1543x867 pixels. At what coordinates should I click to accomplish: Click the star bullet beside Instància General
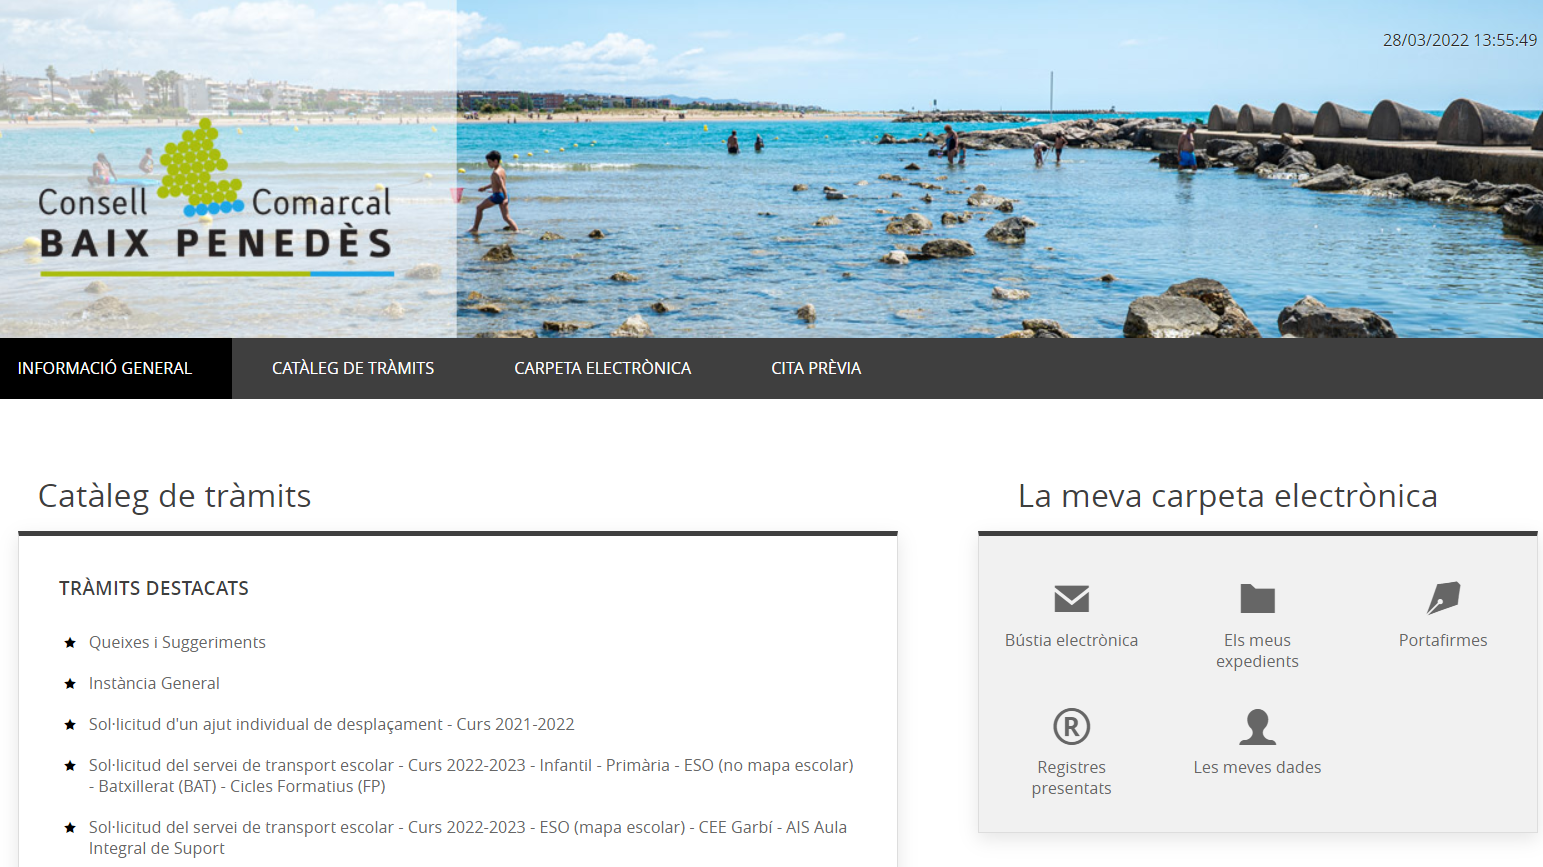(x=70, y=684)
